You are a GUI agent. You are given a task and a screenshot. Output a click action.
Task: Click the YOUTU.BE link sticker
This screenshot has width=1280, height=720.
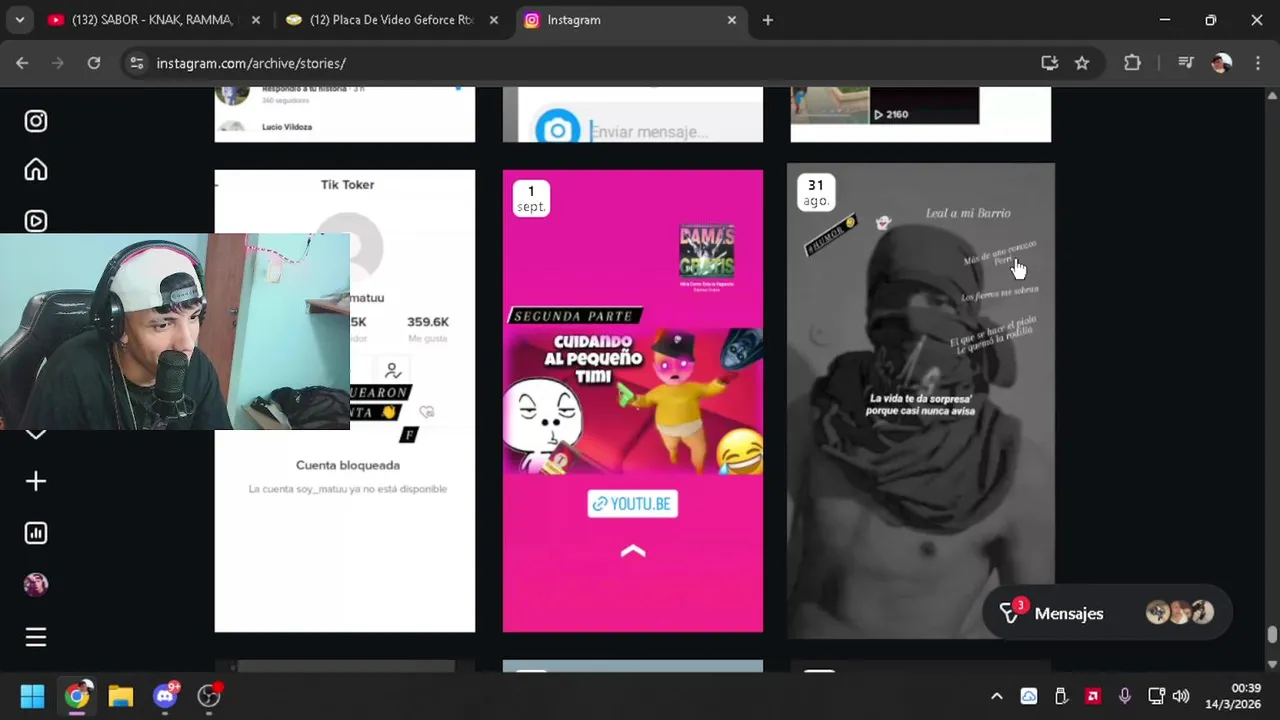(633, 504)
